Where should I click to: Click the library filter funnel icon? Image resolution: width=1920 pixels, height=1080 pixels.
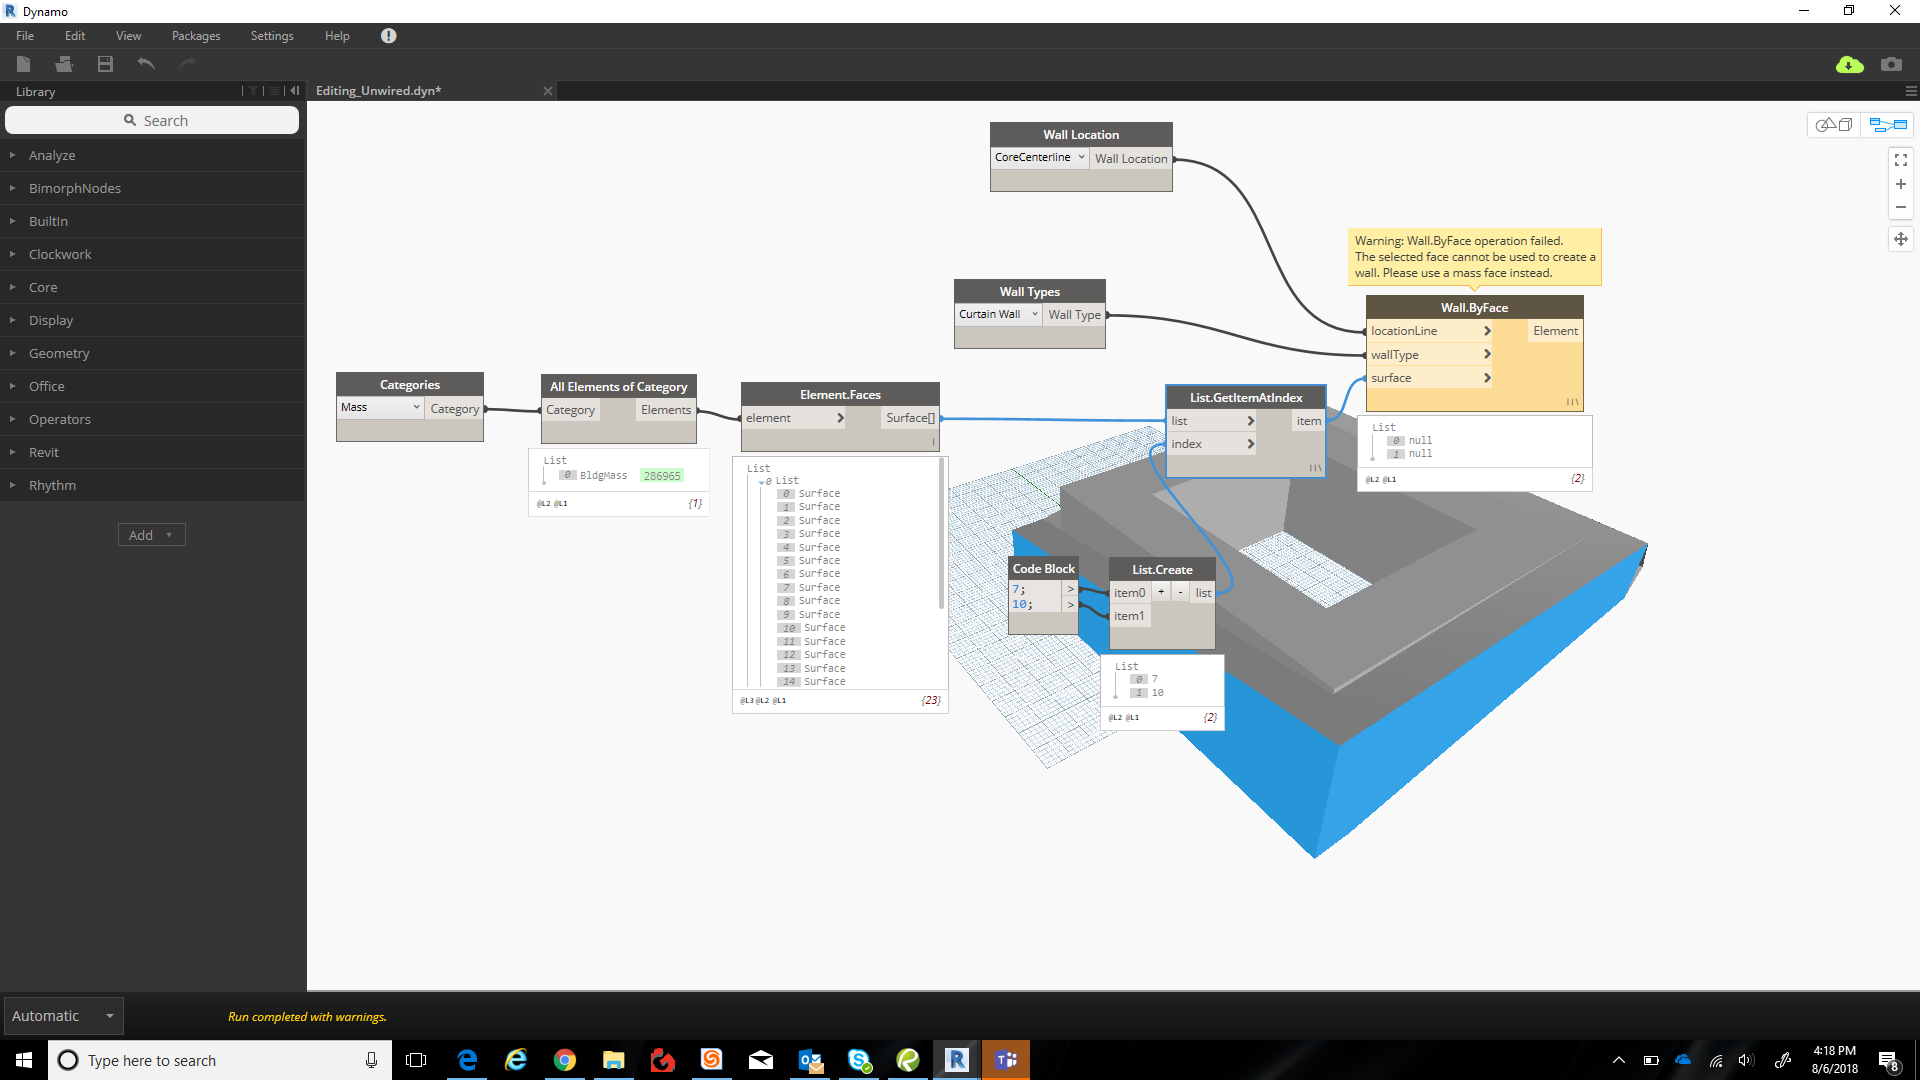pyautogui.click(x=254, y=91)
